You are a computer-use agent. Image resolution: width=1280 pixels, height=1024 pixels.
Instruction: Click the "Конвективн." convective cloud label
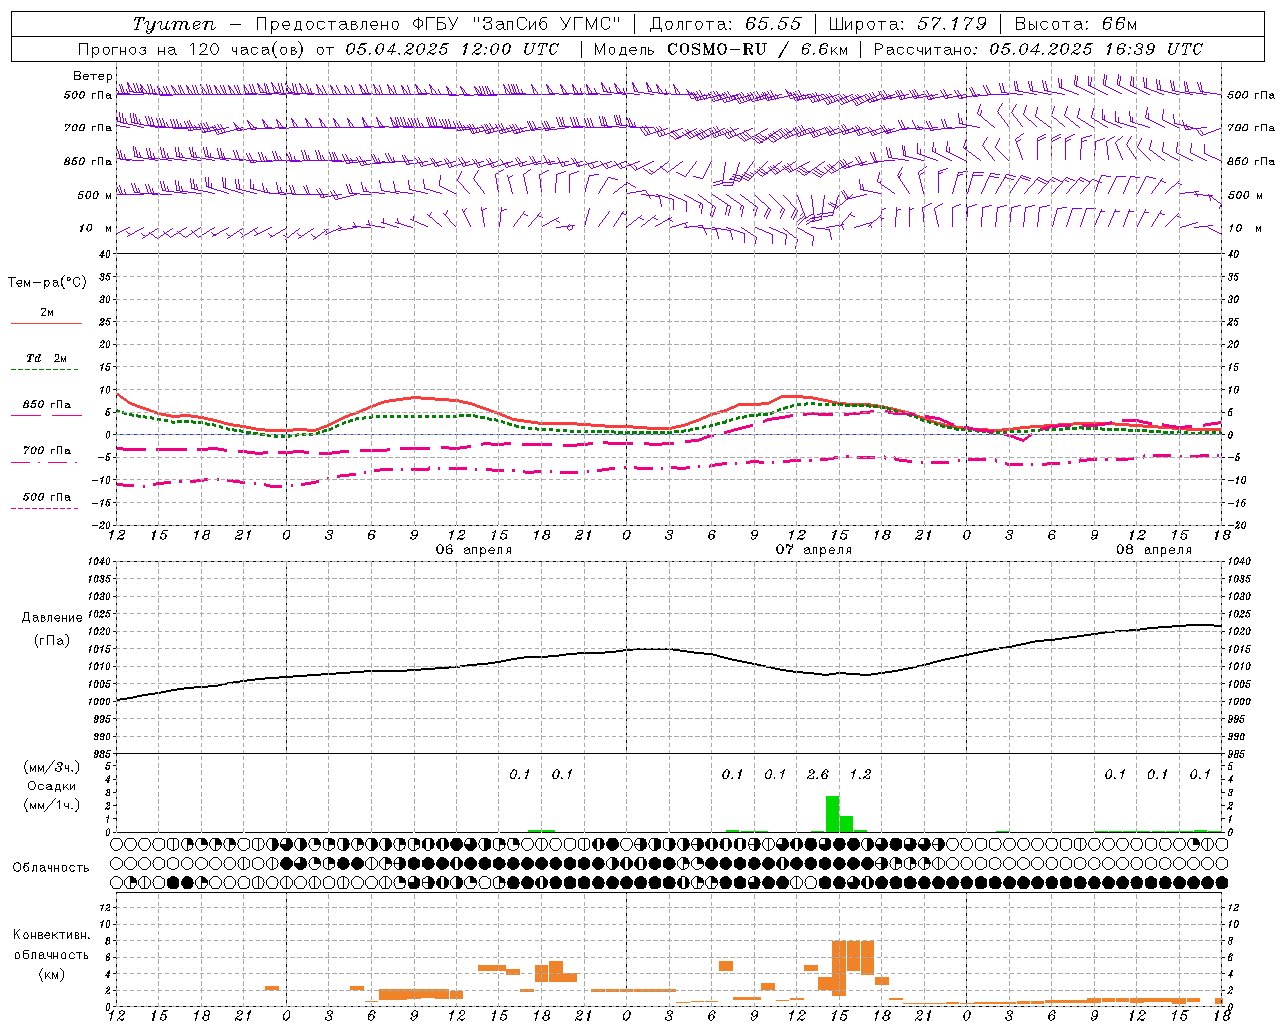[52, 935]
